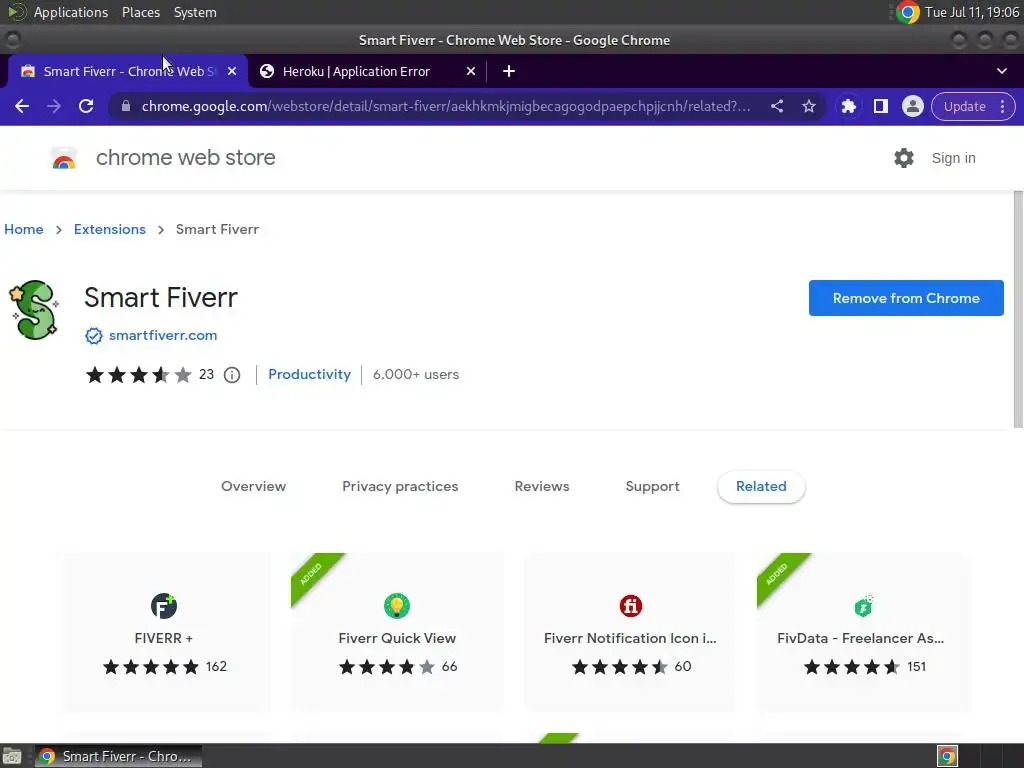Bookmark this tab with the star icon
The image size is (1024, 768).
click(808, 106)
